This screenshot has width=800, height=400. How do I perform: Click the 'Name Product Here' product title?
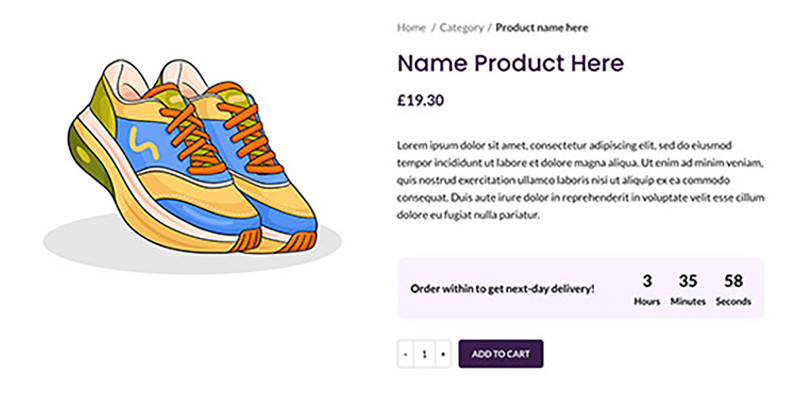tap(511, 63)
